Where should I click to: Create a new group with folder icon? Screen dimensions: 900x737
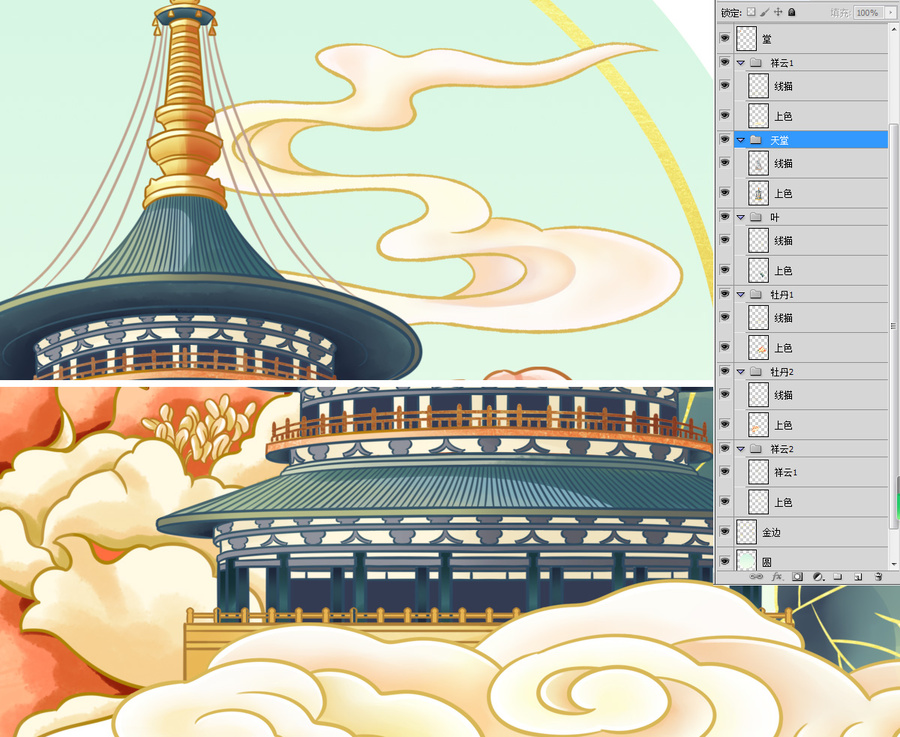tap(837, 576)
